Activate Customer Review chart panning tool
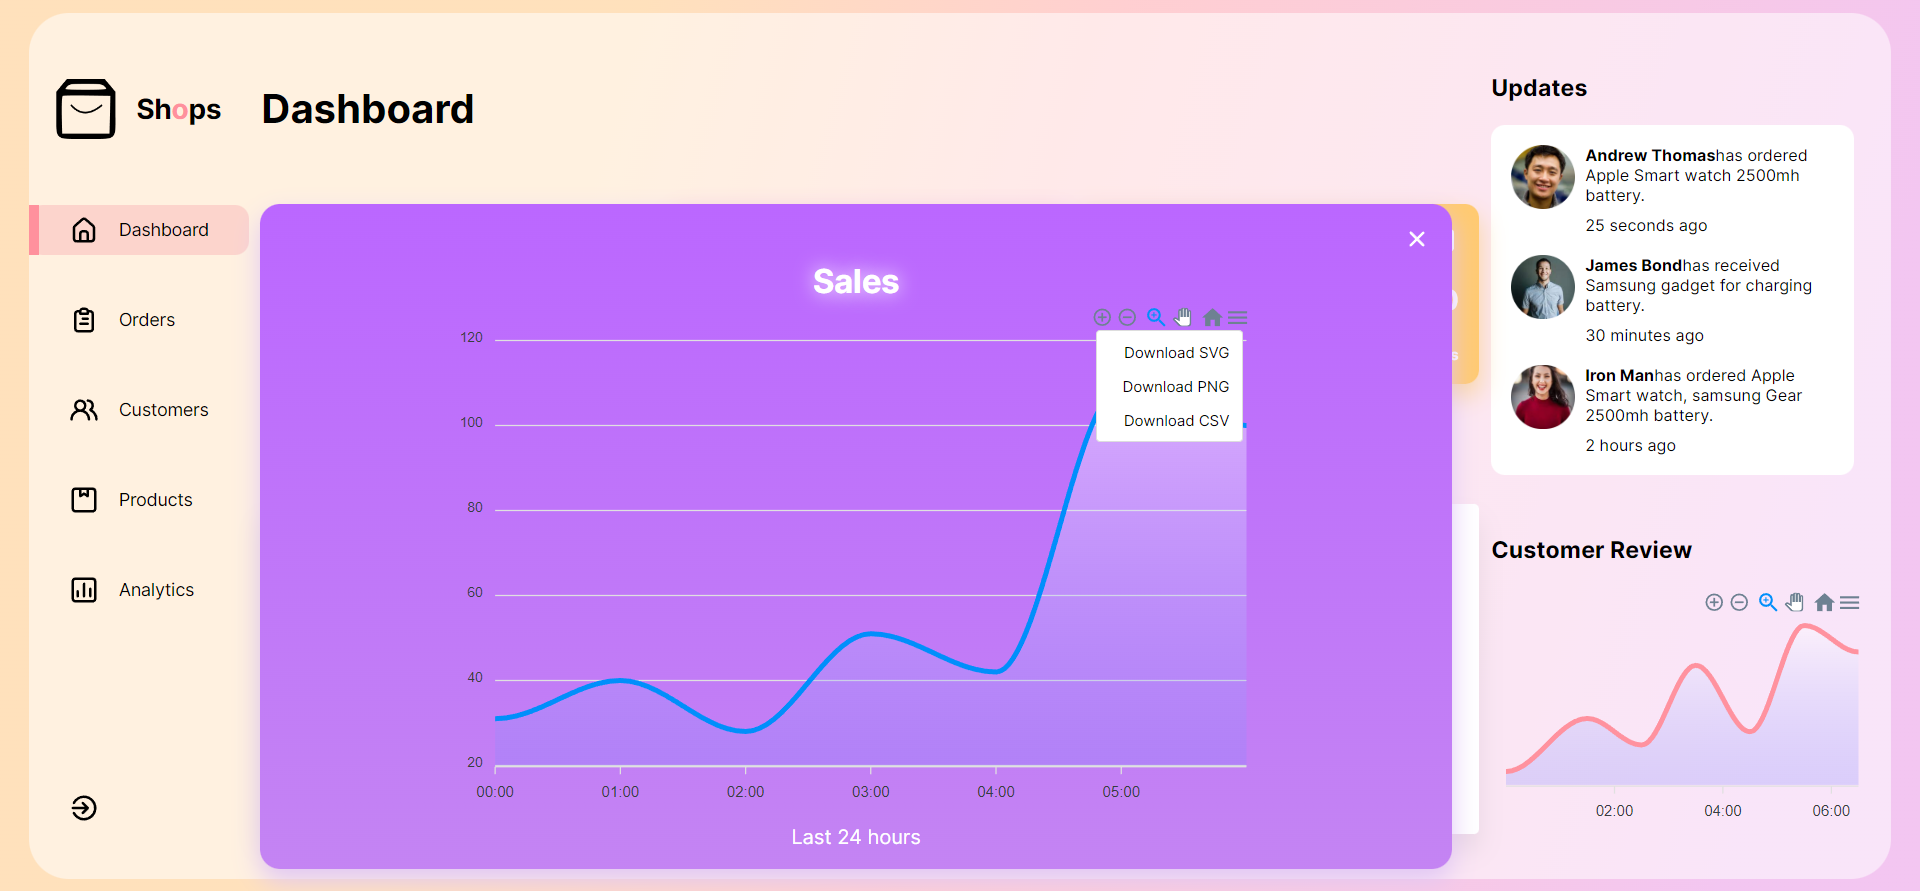The height and width of the screenshot is (891, 1920). [1795, 602]
